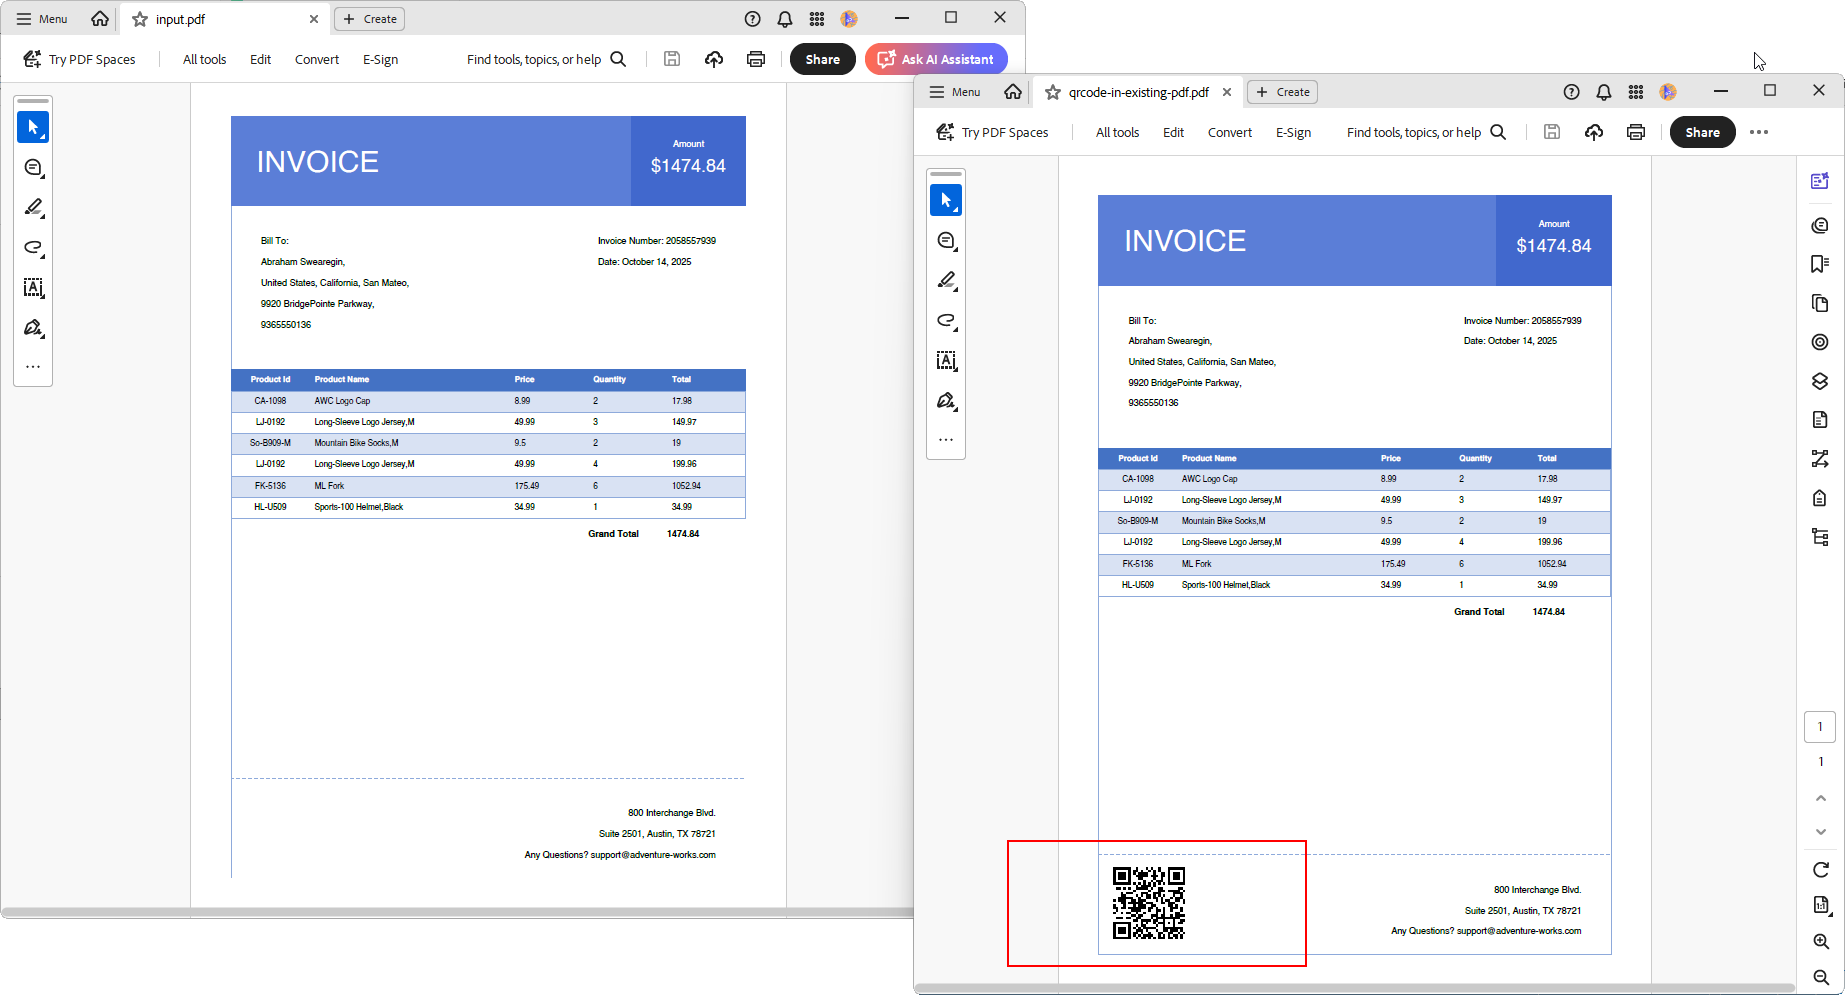
Task: Star the qrcode-in-existing-pdf.pdf file
Action: point(1053,92)
